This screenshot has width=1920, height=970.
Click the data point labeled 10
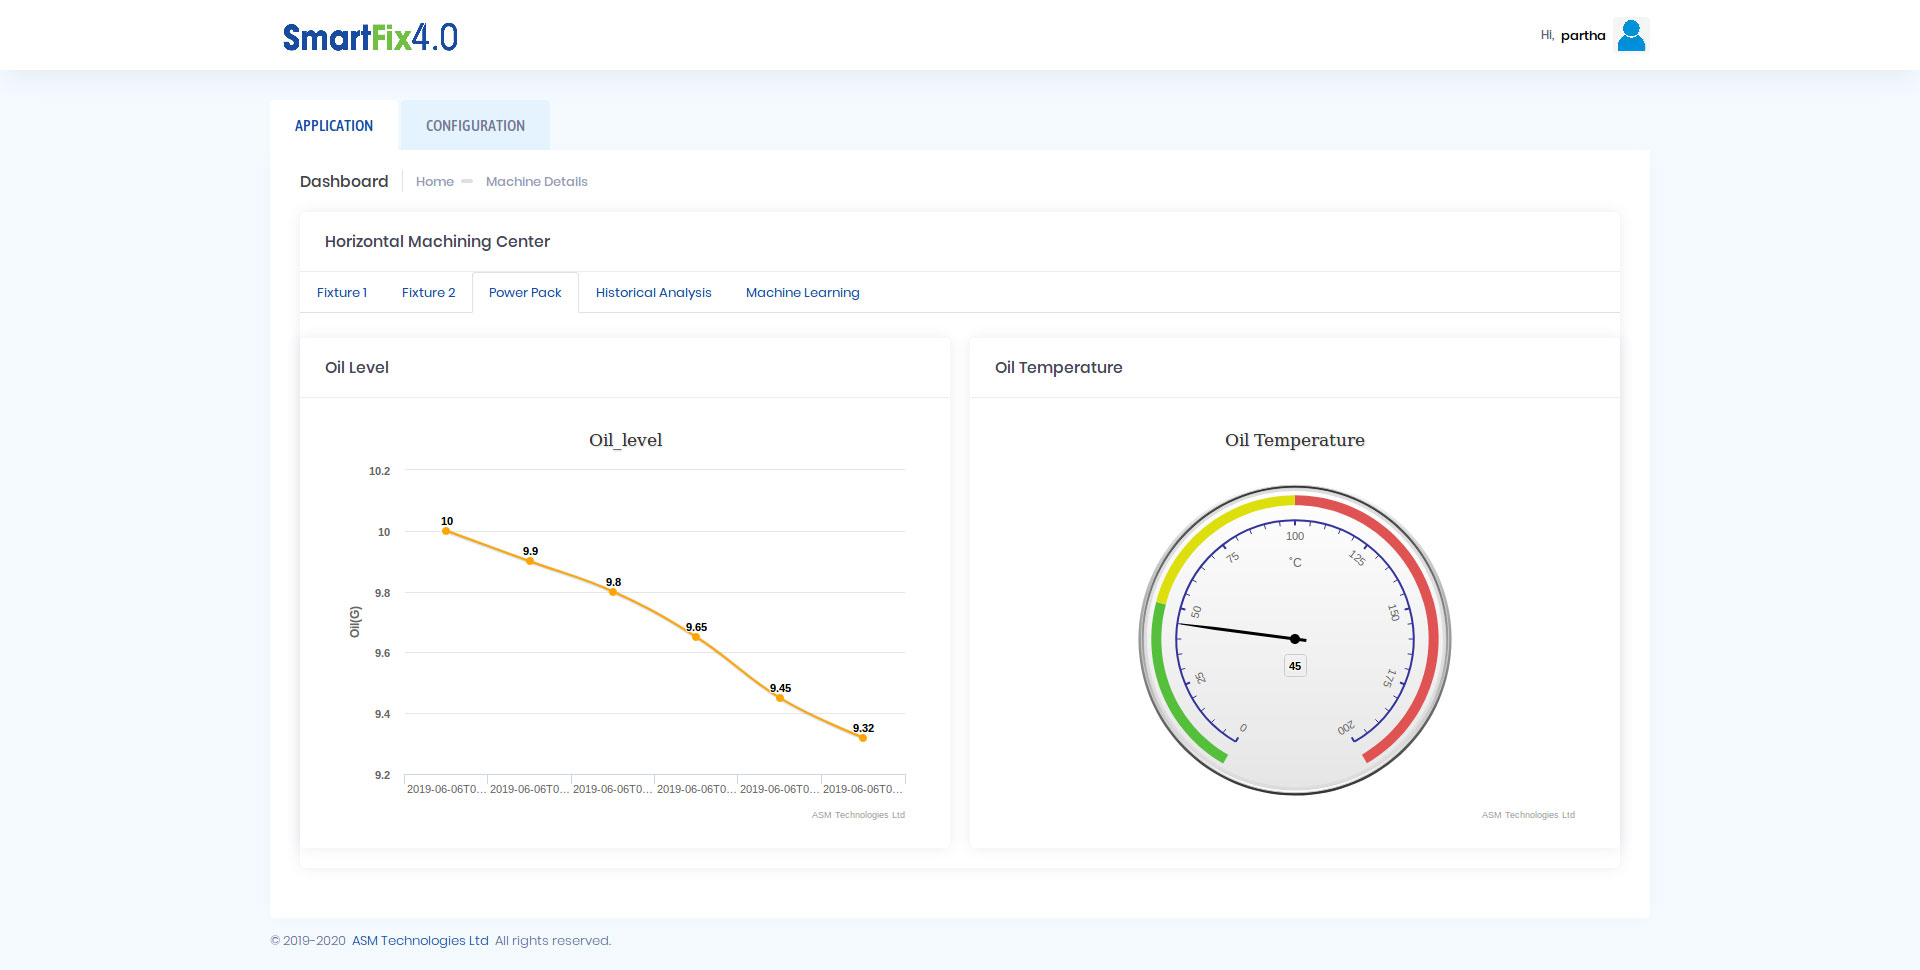pyautogui.click(x=446, y=531)
